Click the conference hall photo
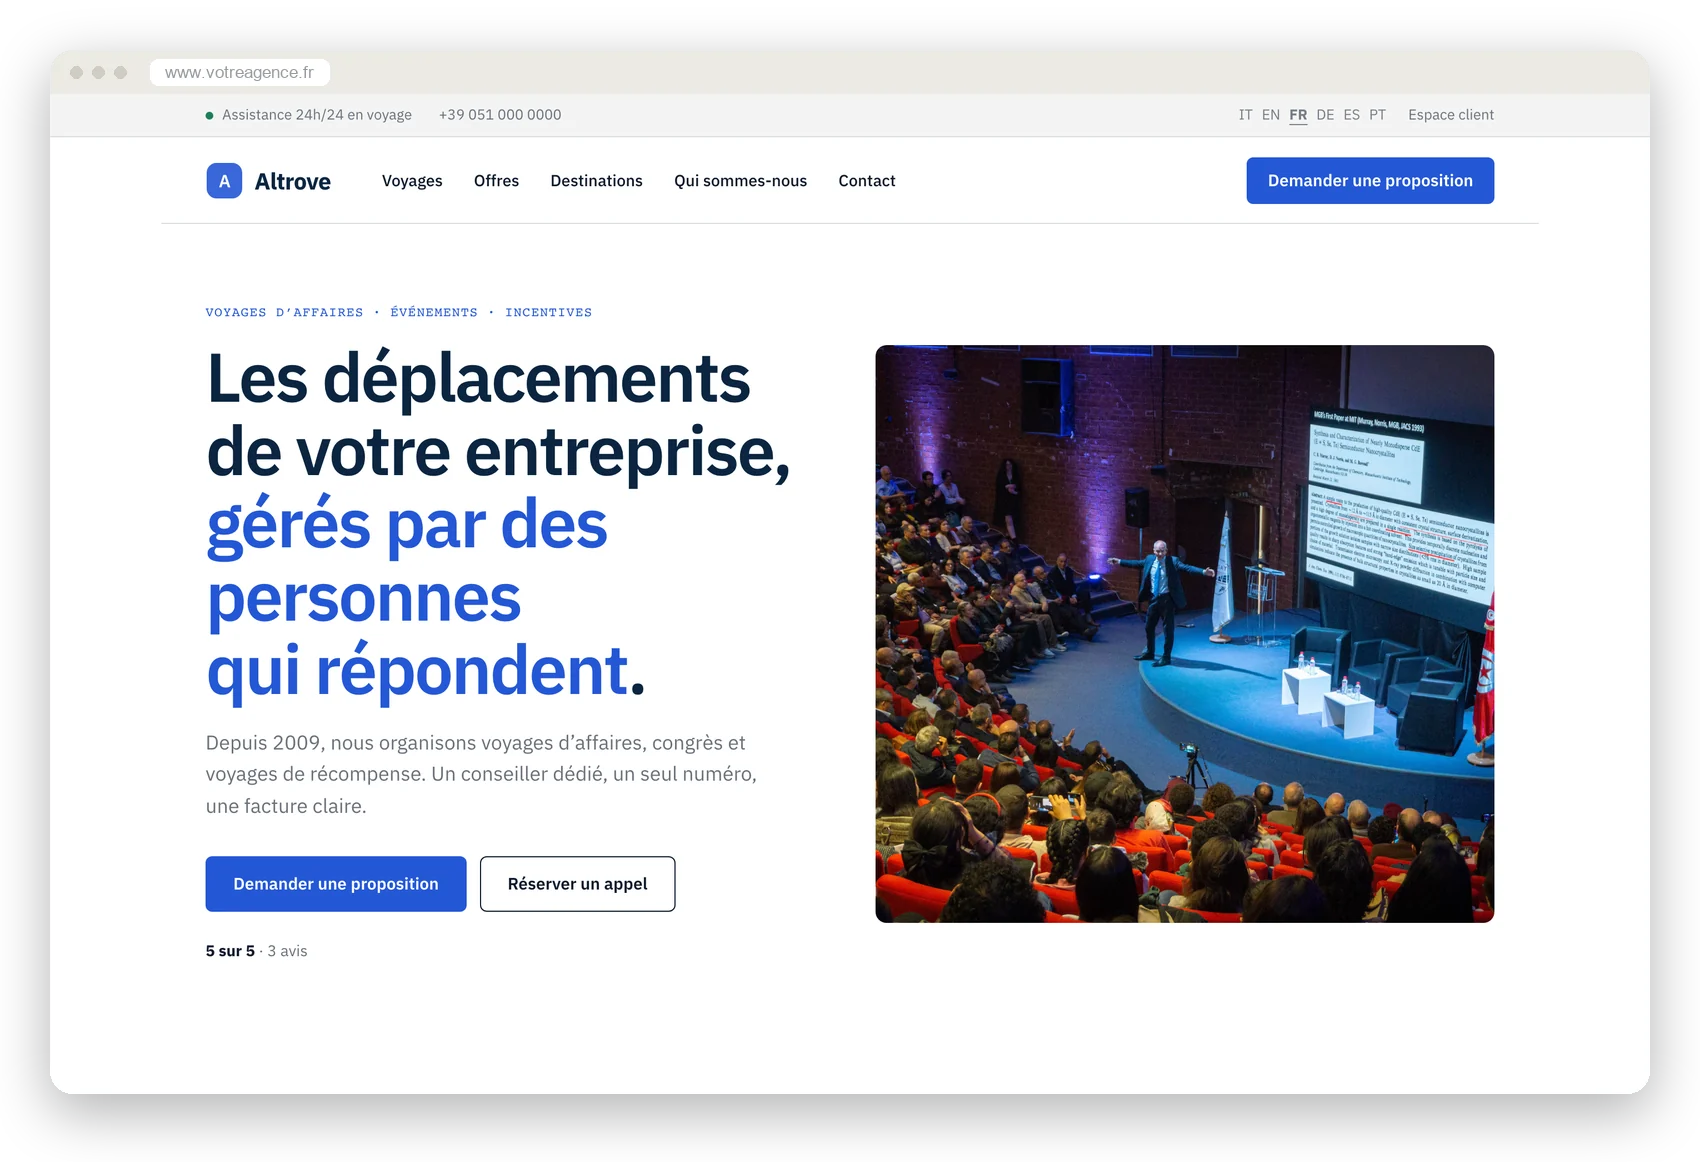The image size is (1700, 1162). (1184, 634)
